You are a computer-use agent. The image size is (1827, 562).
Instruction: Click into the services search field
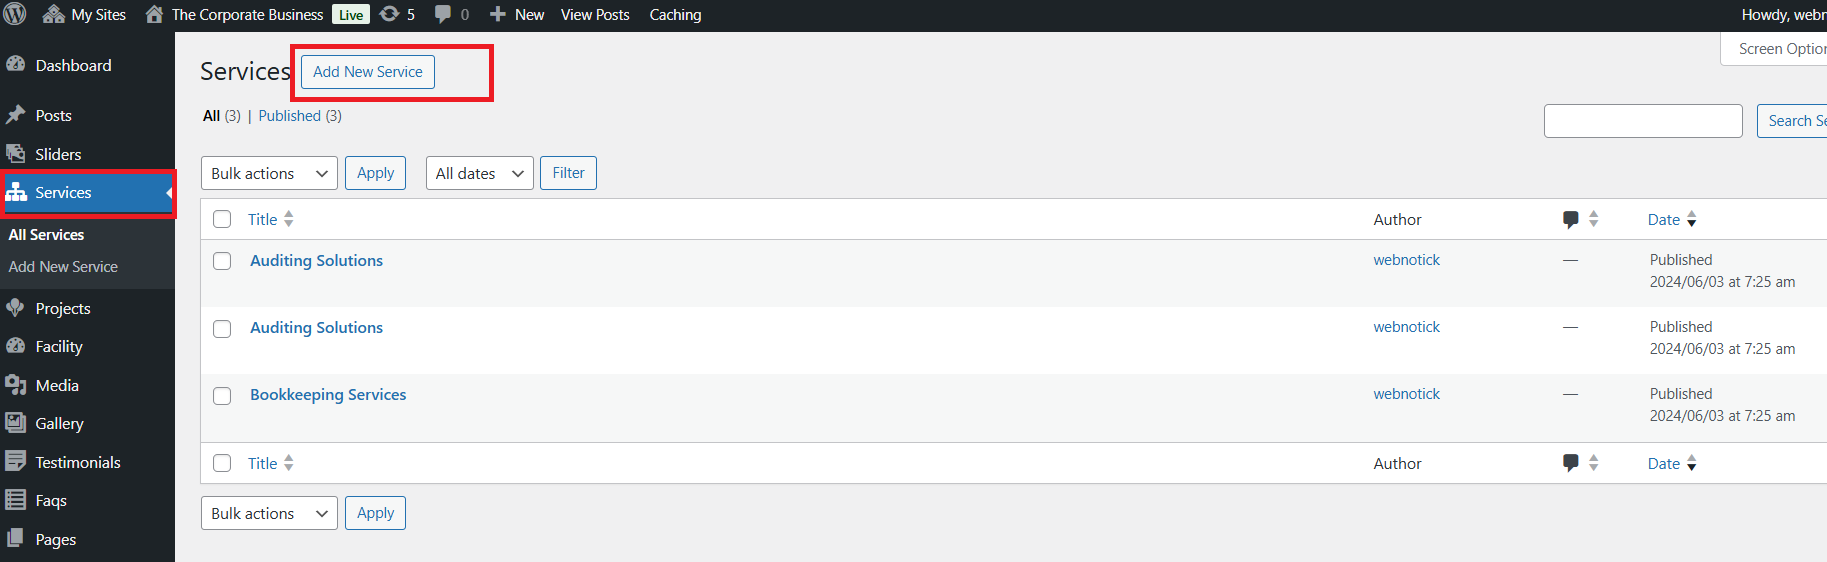coord(1642,121)
